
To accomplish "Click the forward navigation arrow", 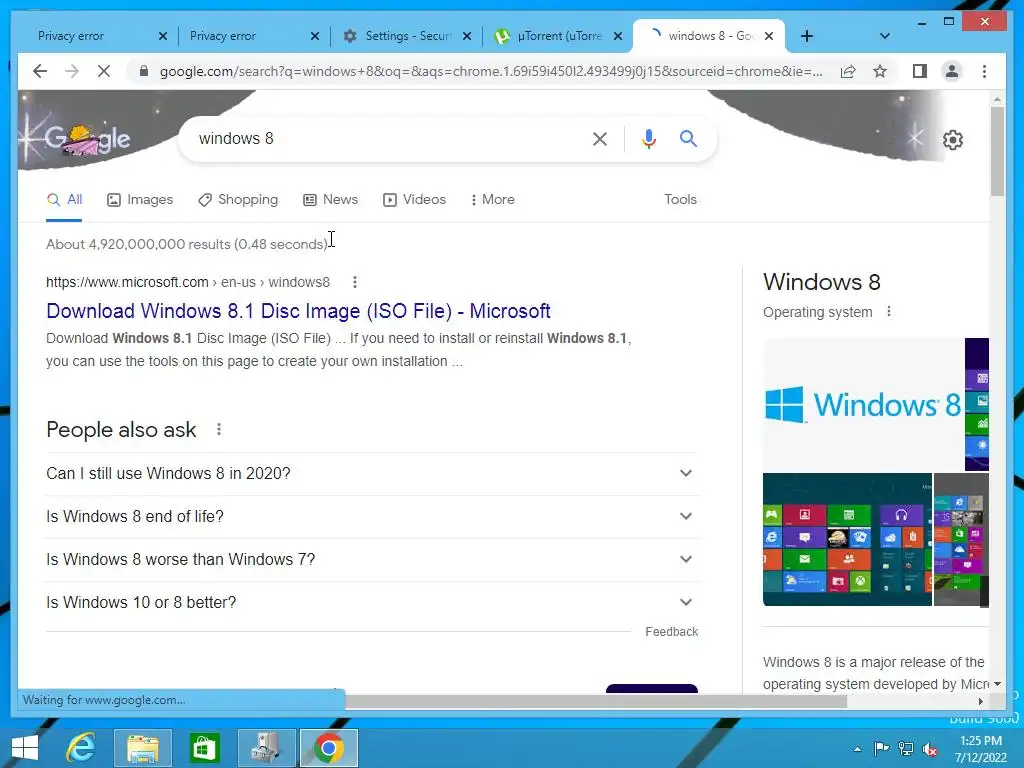I will click(72, 71).
